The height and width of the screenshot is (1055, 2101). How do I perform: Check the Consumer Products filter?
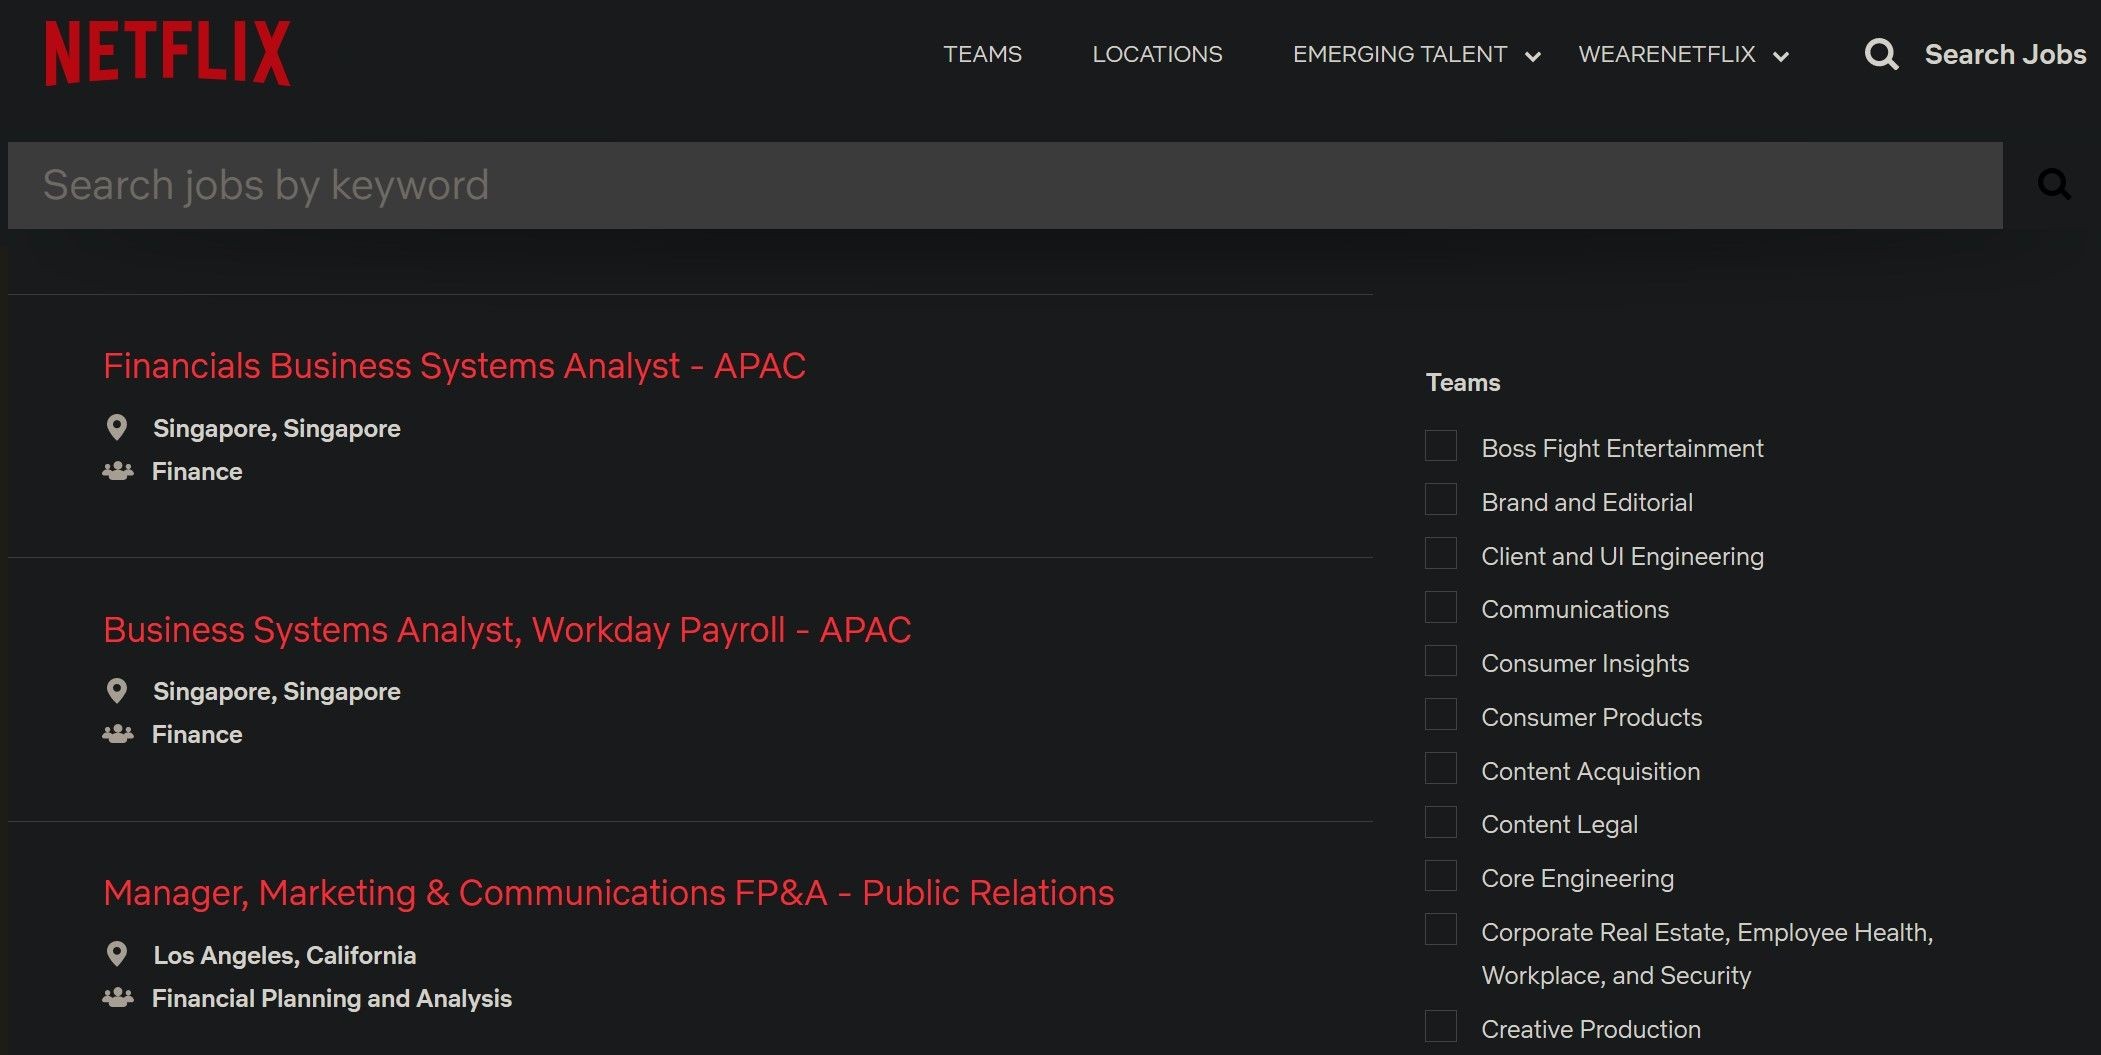click(1441, 715)
